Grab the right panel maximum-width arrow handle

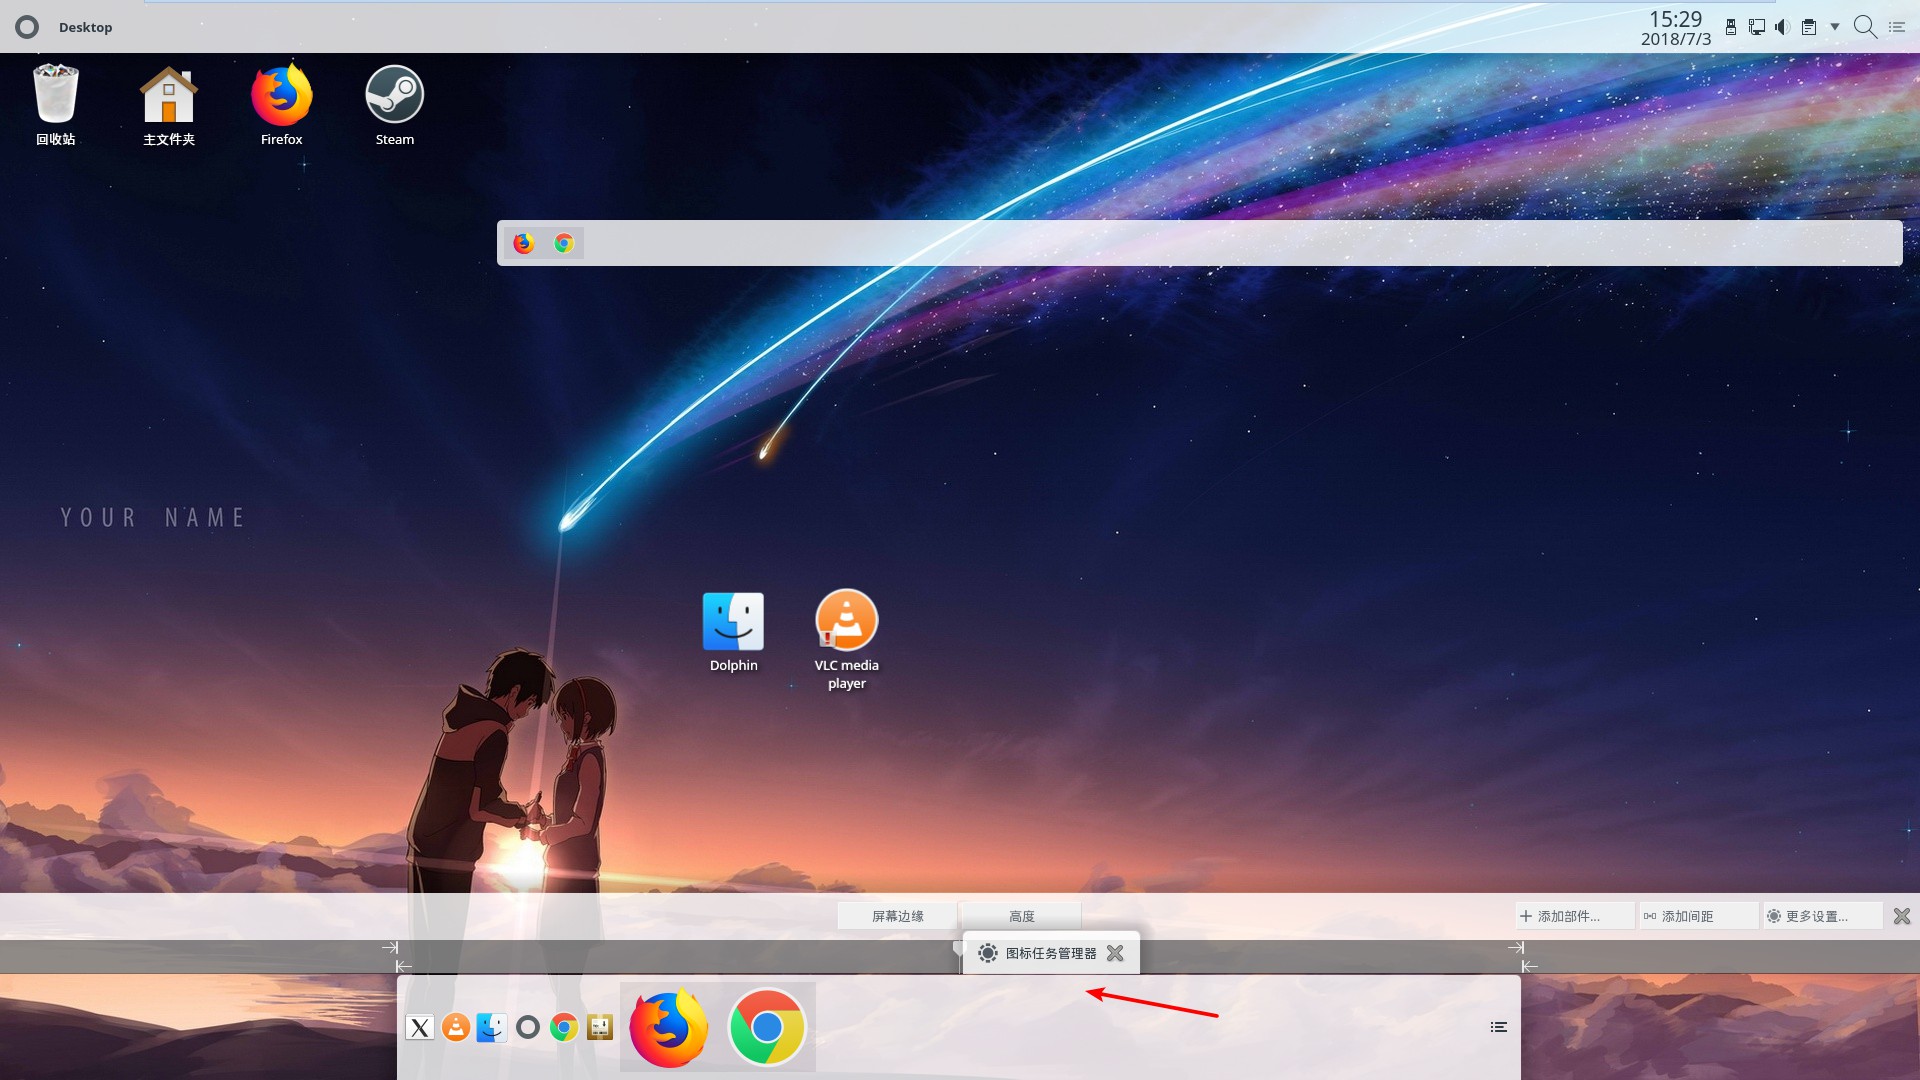(1516, 947)
